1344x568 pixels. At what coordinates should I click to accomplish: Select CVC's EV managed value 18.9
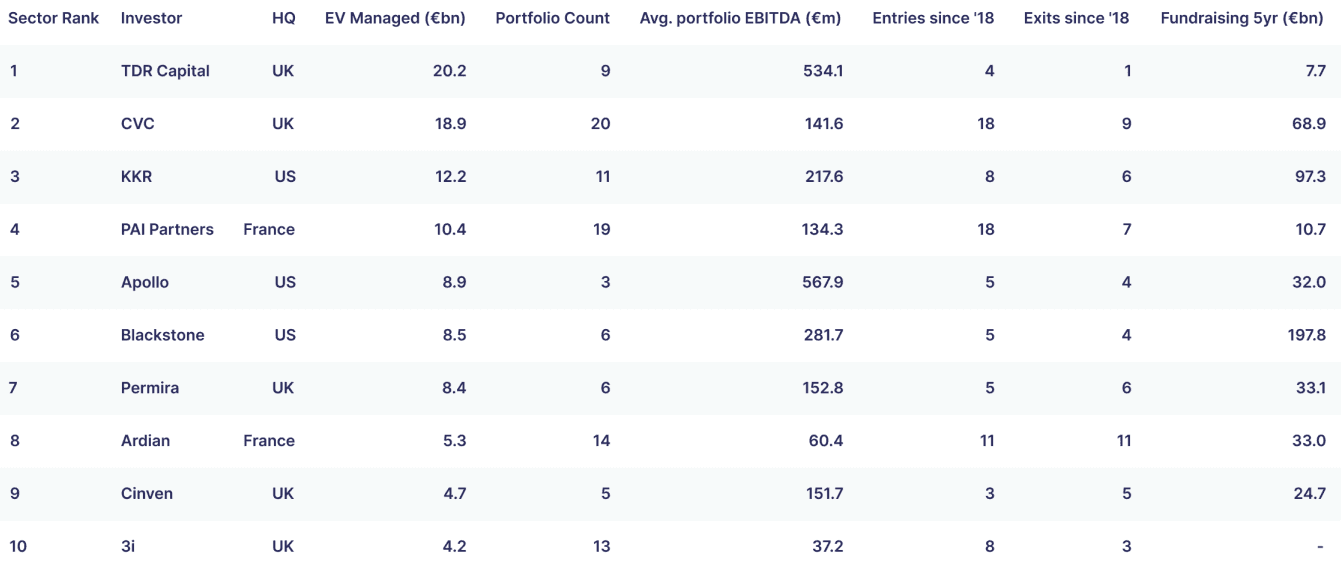(x=451, y=124)
